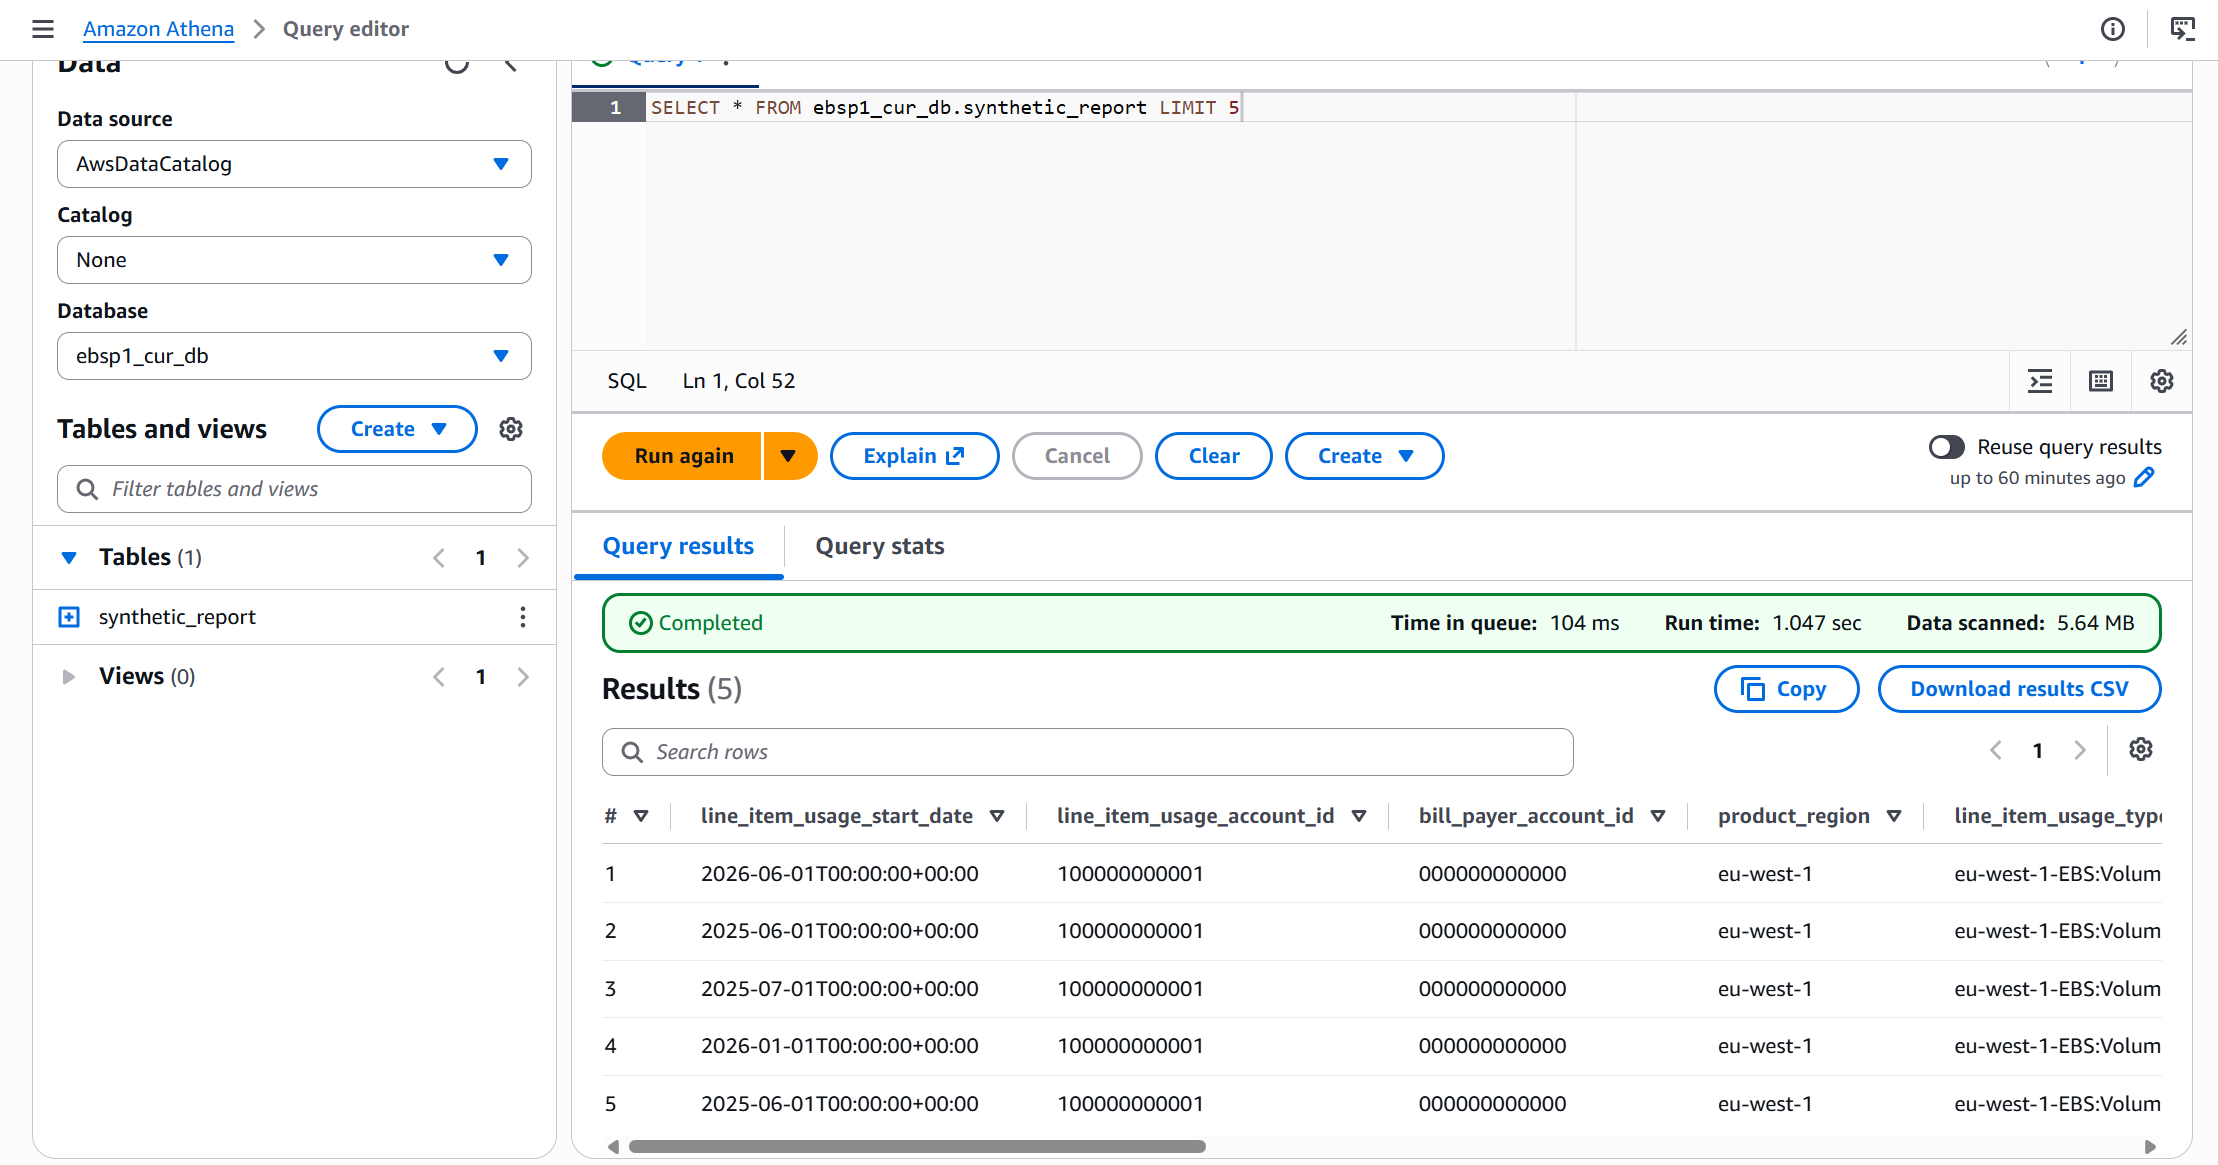2218x1165 pixels.
Task: Go to next results page
Action: click(2080, 750)
